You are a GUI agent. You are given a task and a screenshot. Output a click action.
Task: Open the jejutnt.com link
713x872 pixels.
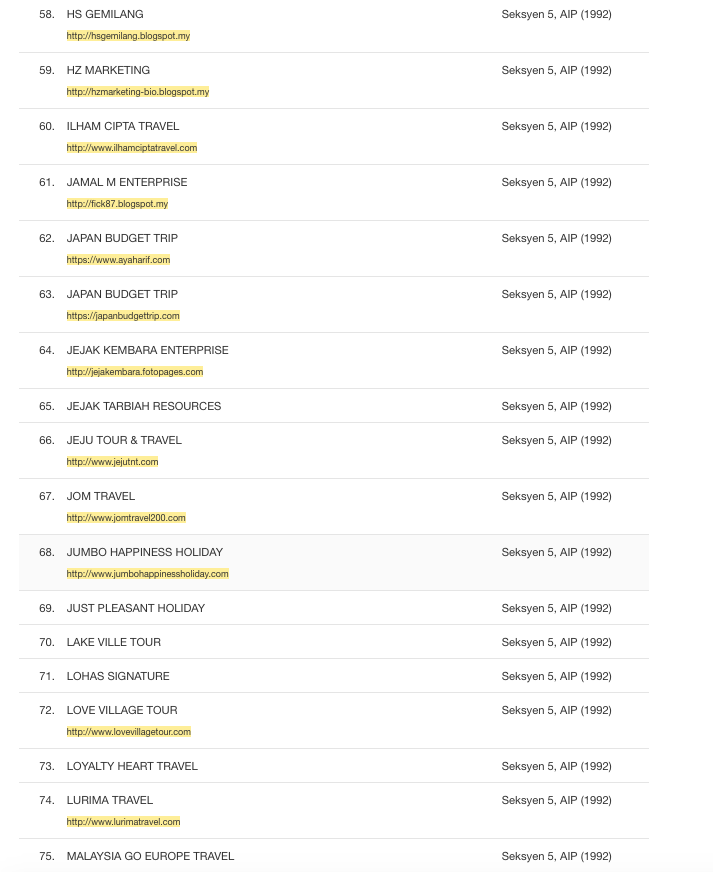112,462
